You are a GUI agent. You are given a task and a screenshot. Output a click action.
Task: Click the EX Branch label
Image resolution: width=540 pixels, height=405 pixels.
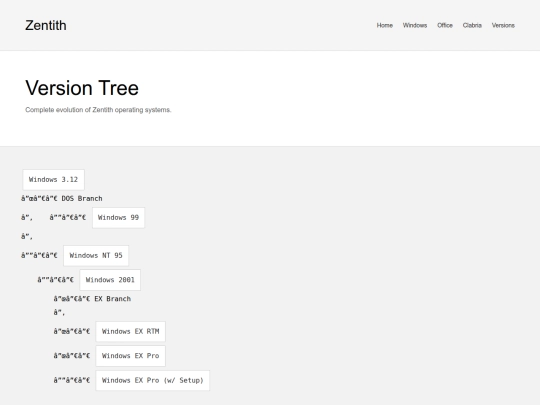pyautogui.click(x=113, y=299)
